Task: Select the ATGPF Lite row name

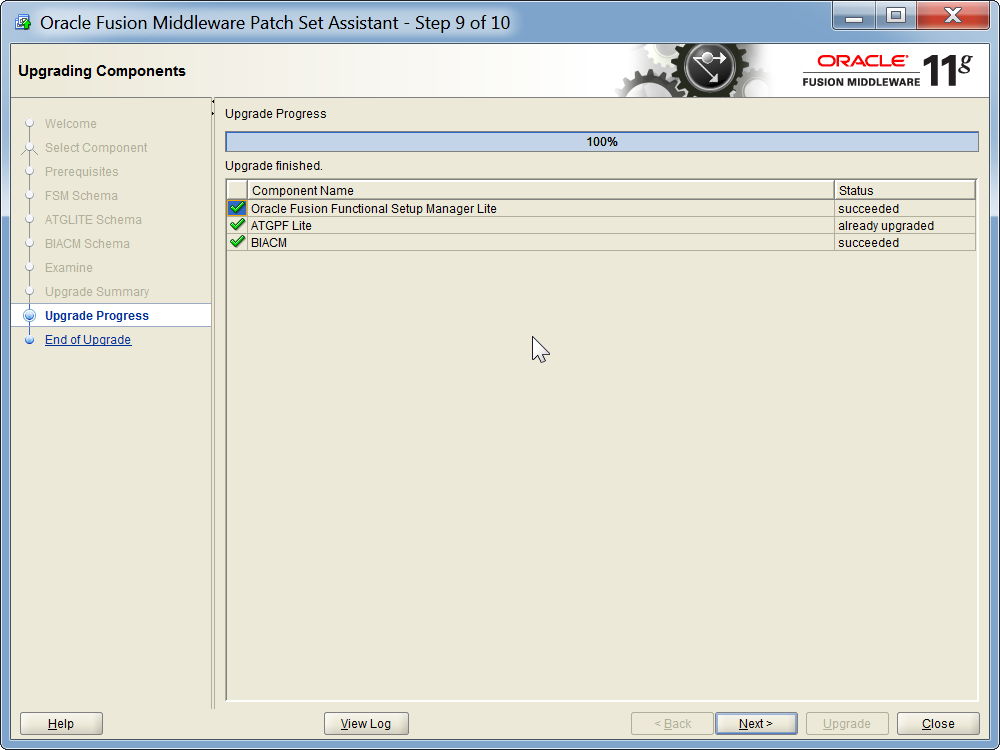Action: 281,226
